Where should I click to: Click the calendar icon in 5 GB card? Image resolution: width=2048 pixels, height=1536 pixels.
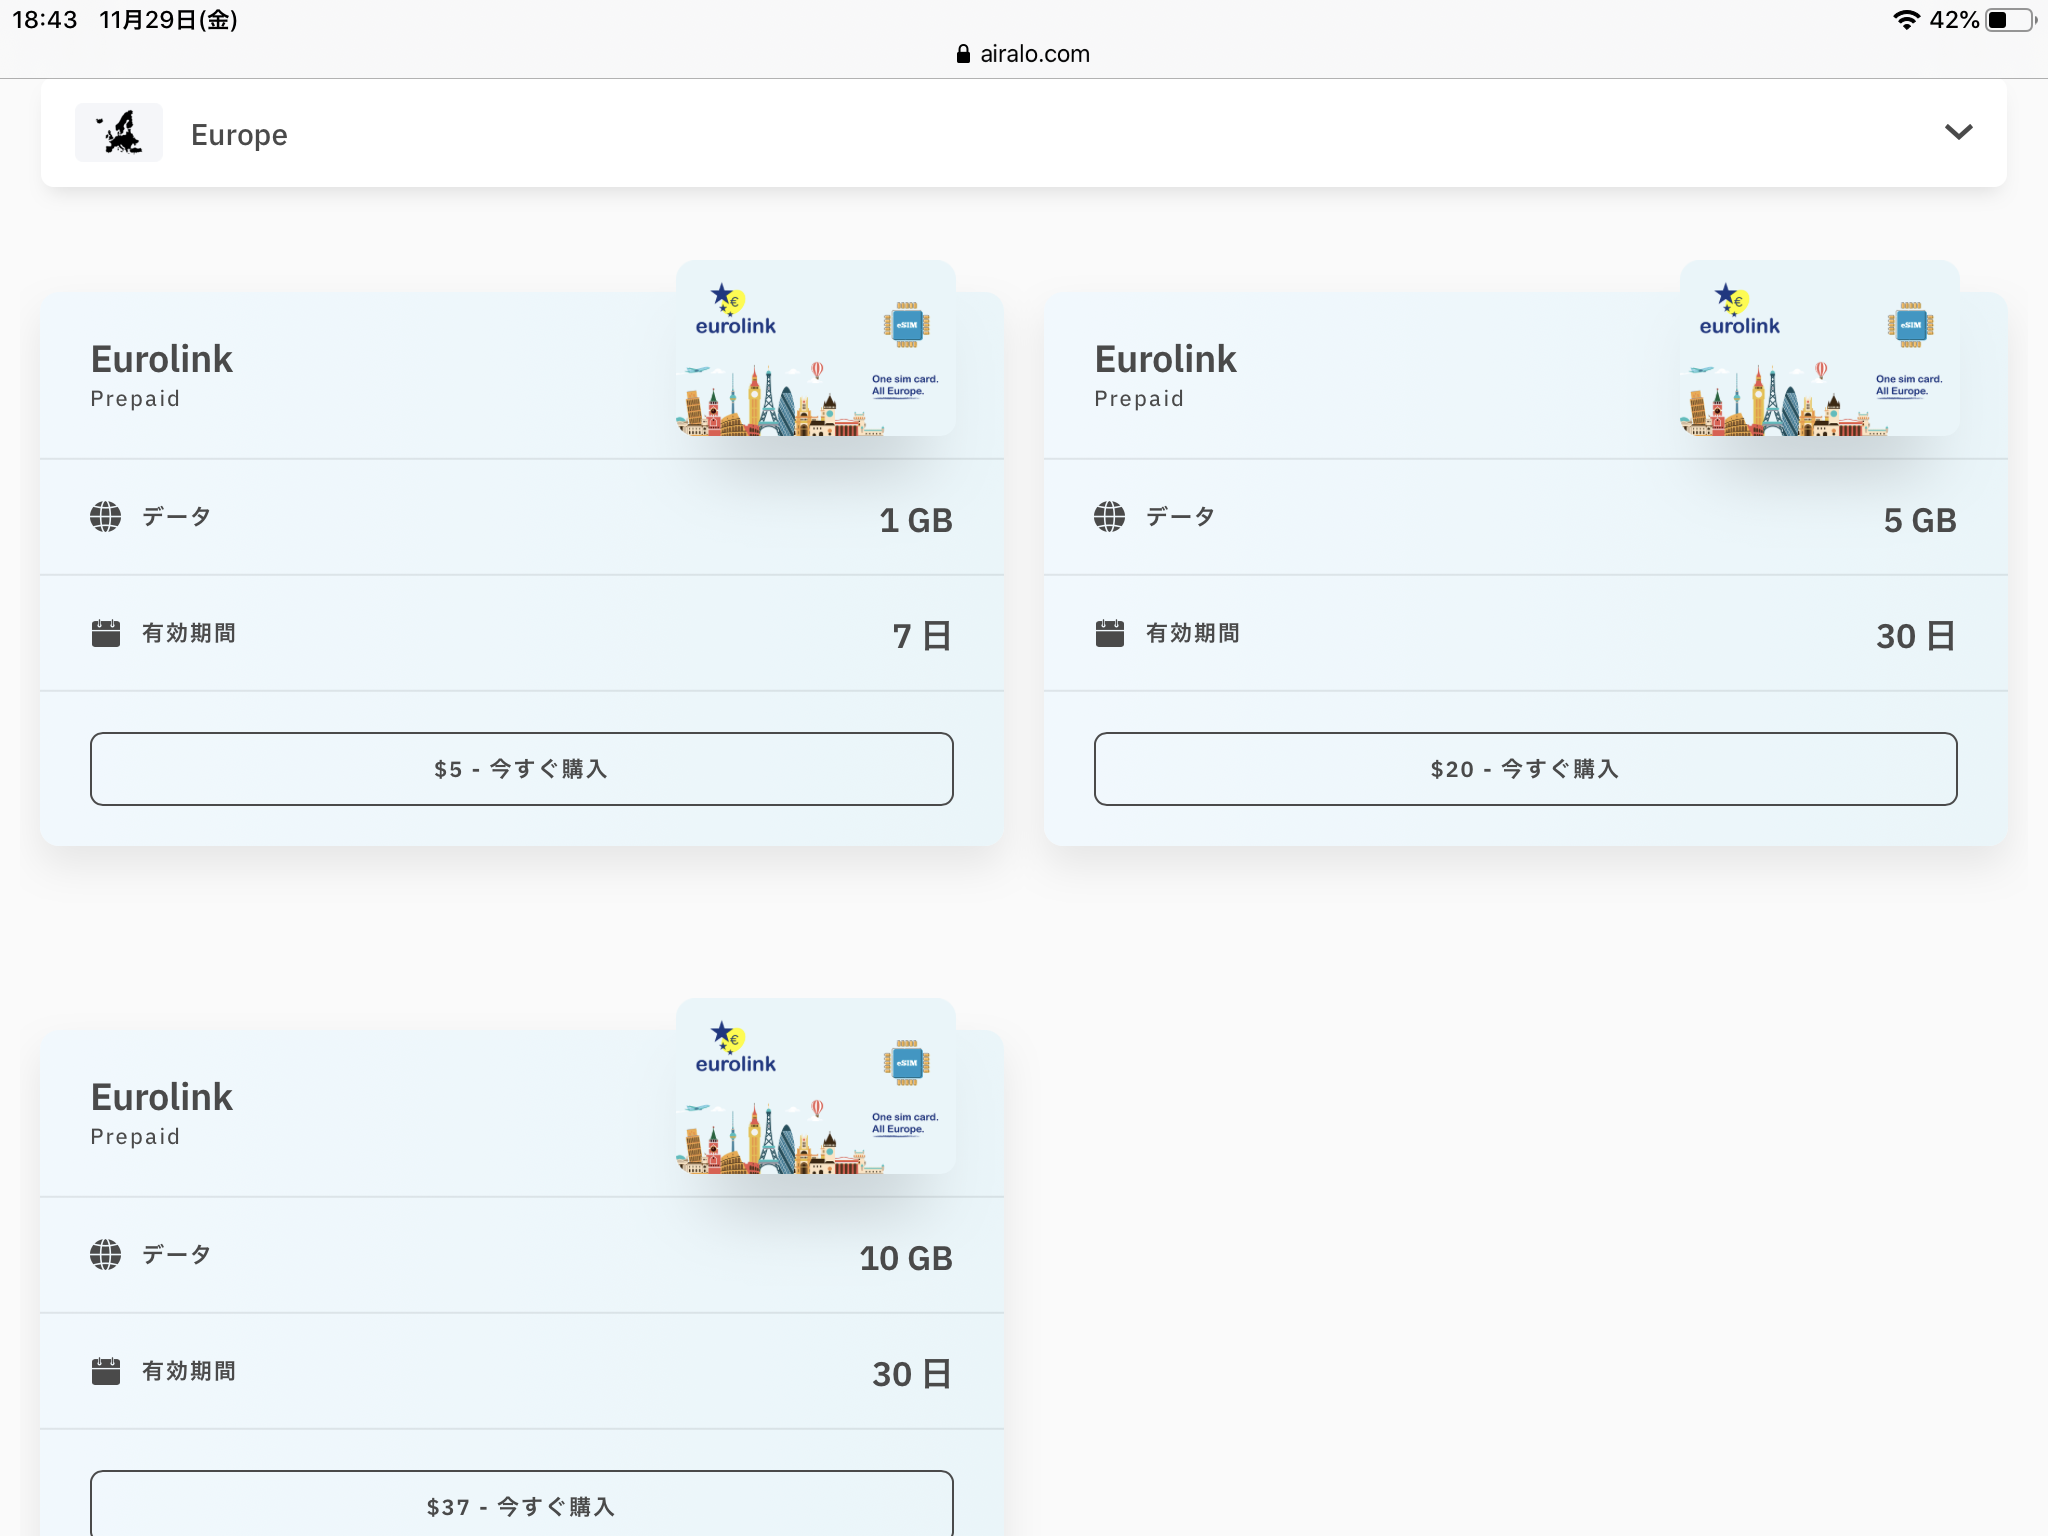click(1109, 633)
